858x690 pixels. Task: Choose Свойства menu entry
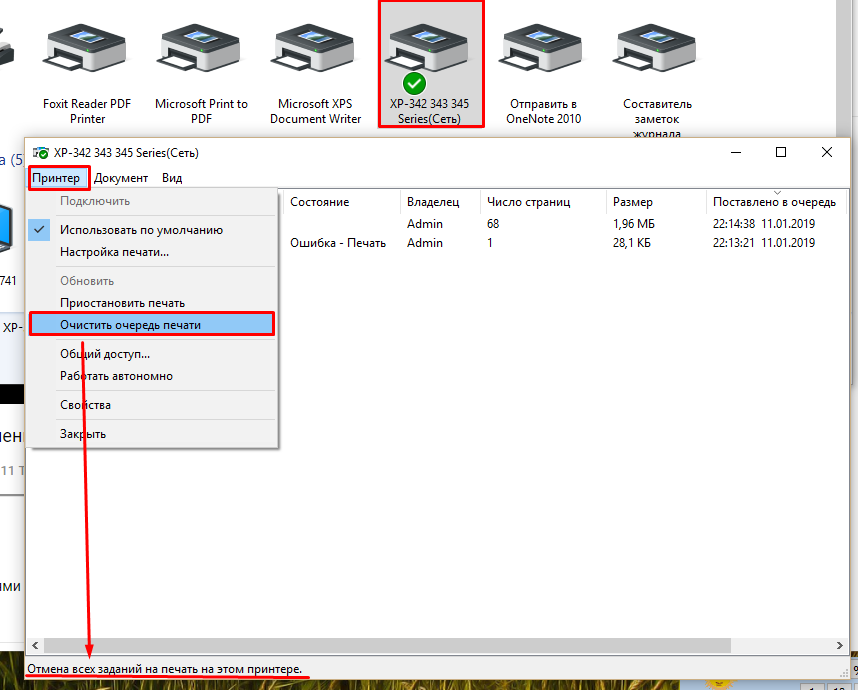152,405
